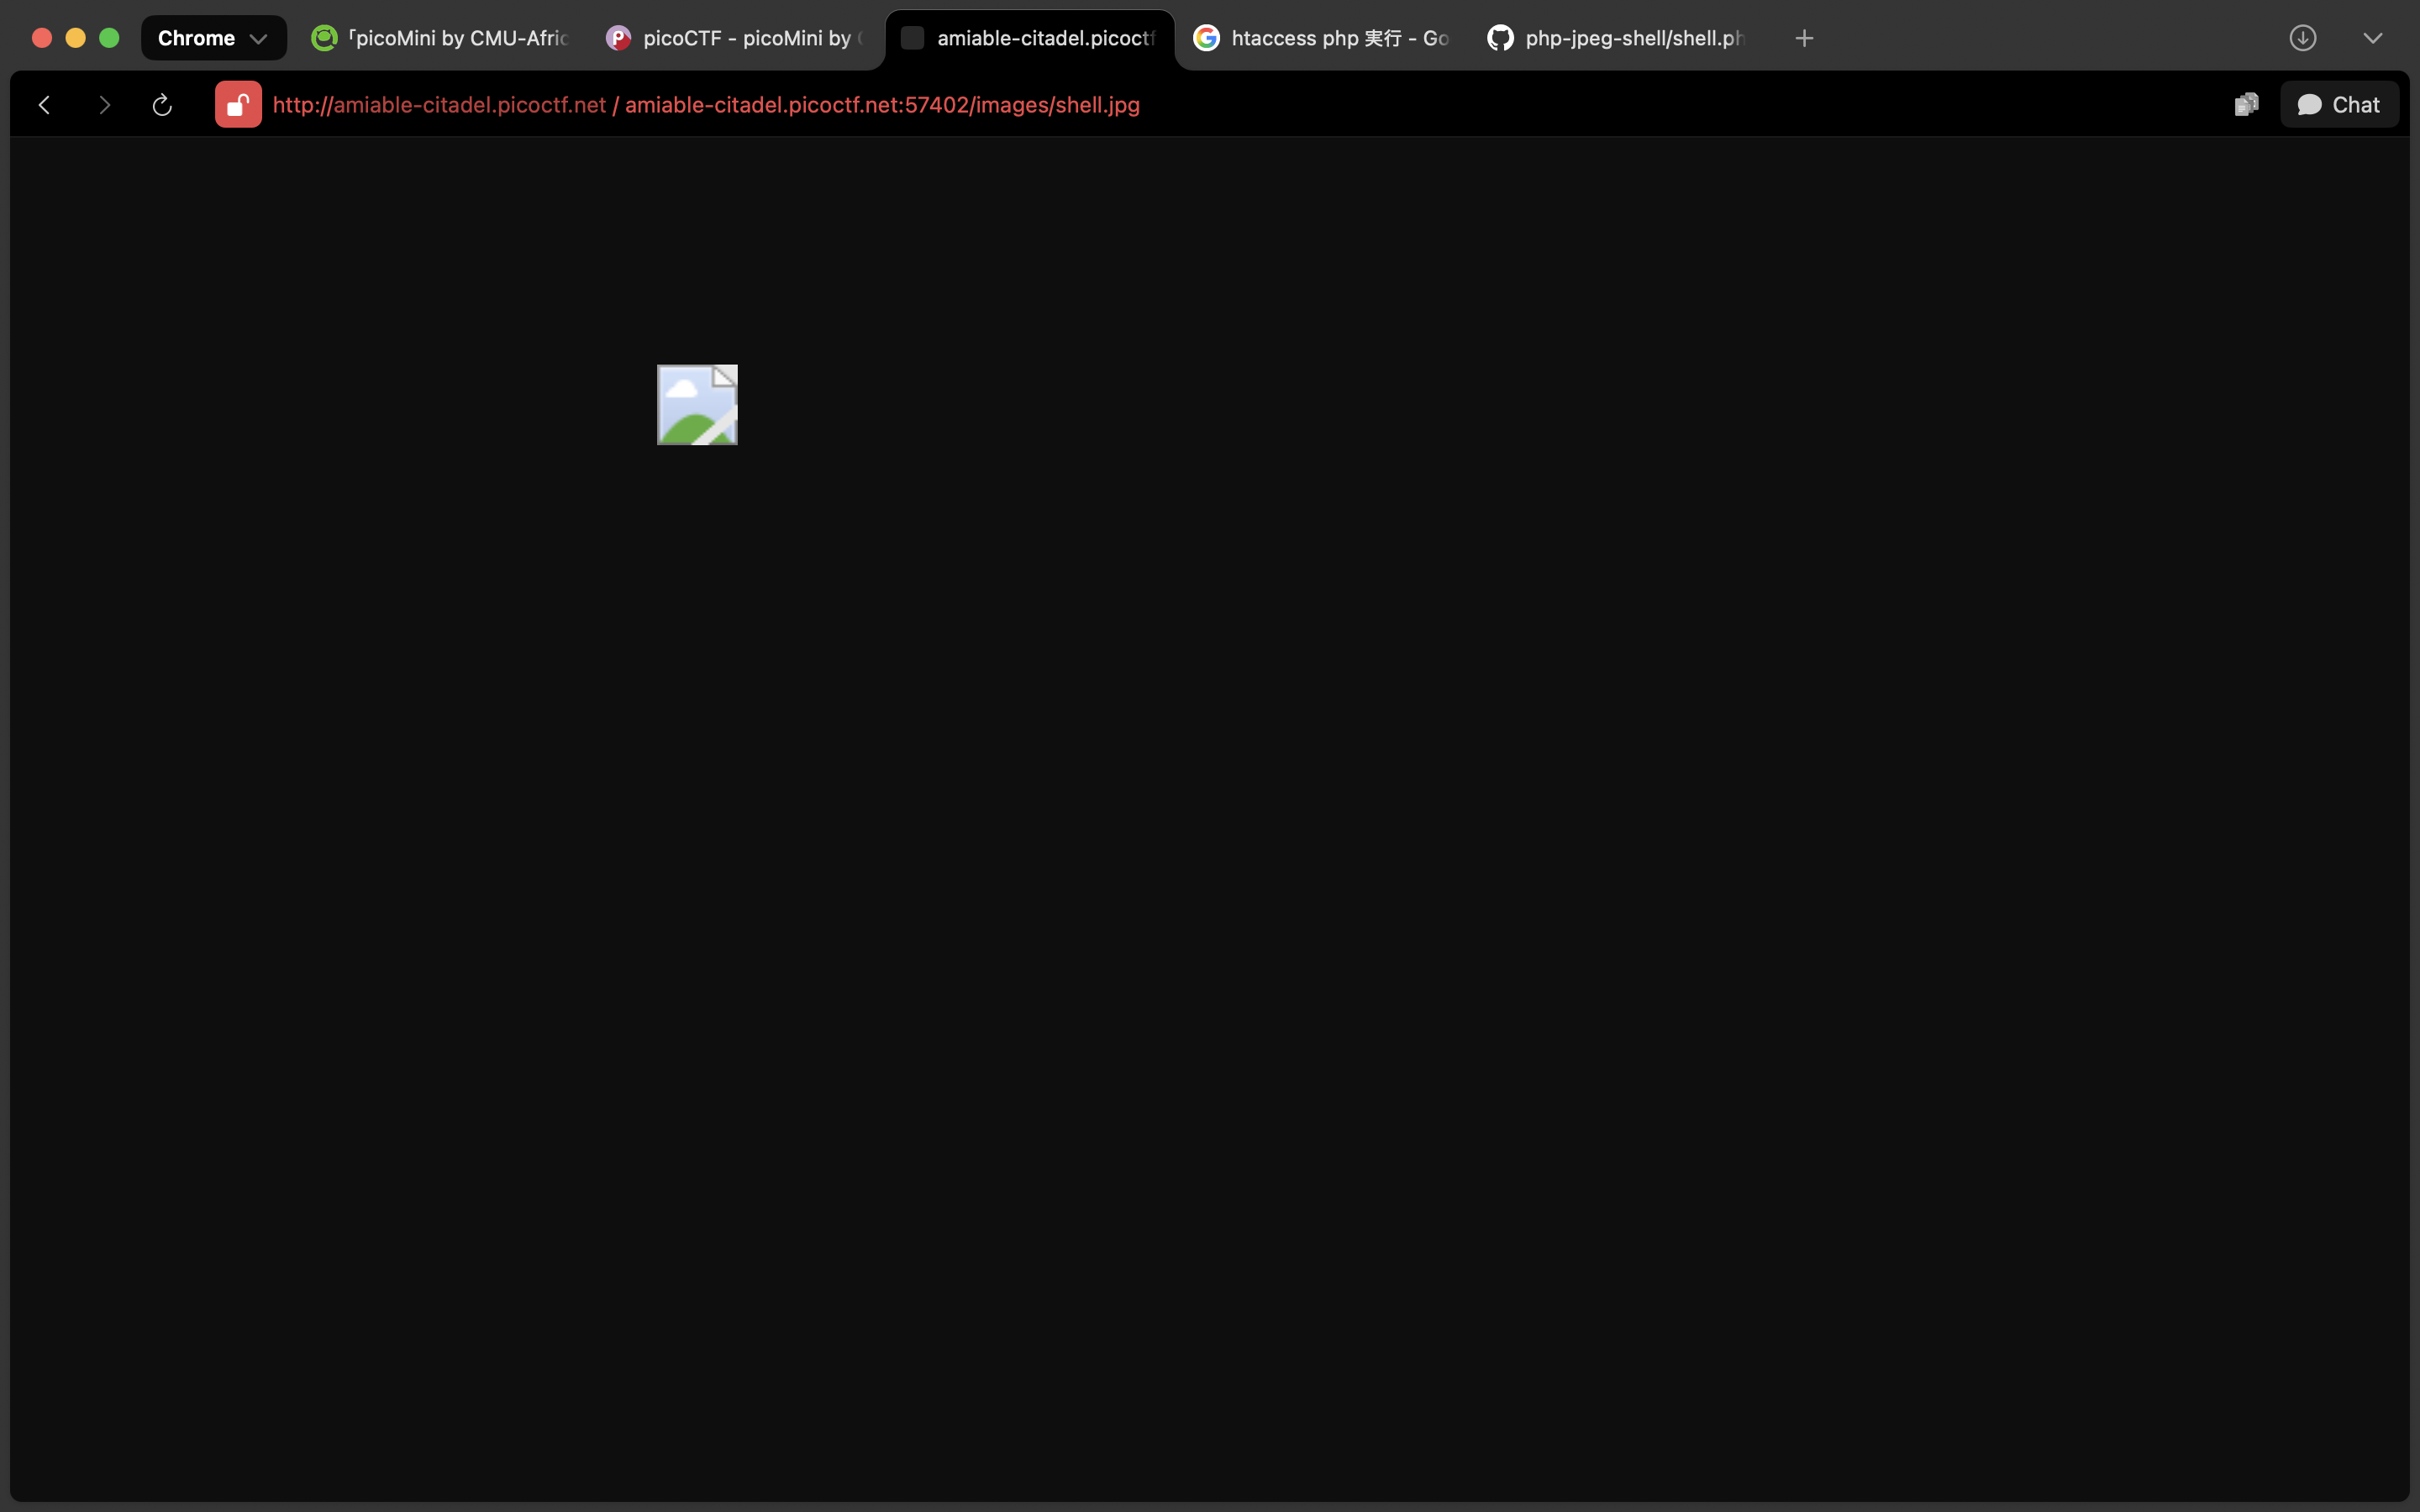Screen dimensions: 2420x1512
Task: Select the amiable-citadel.picoctf active tab
Action: (x=1030, y=38)
